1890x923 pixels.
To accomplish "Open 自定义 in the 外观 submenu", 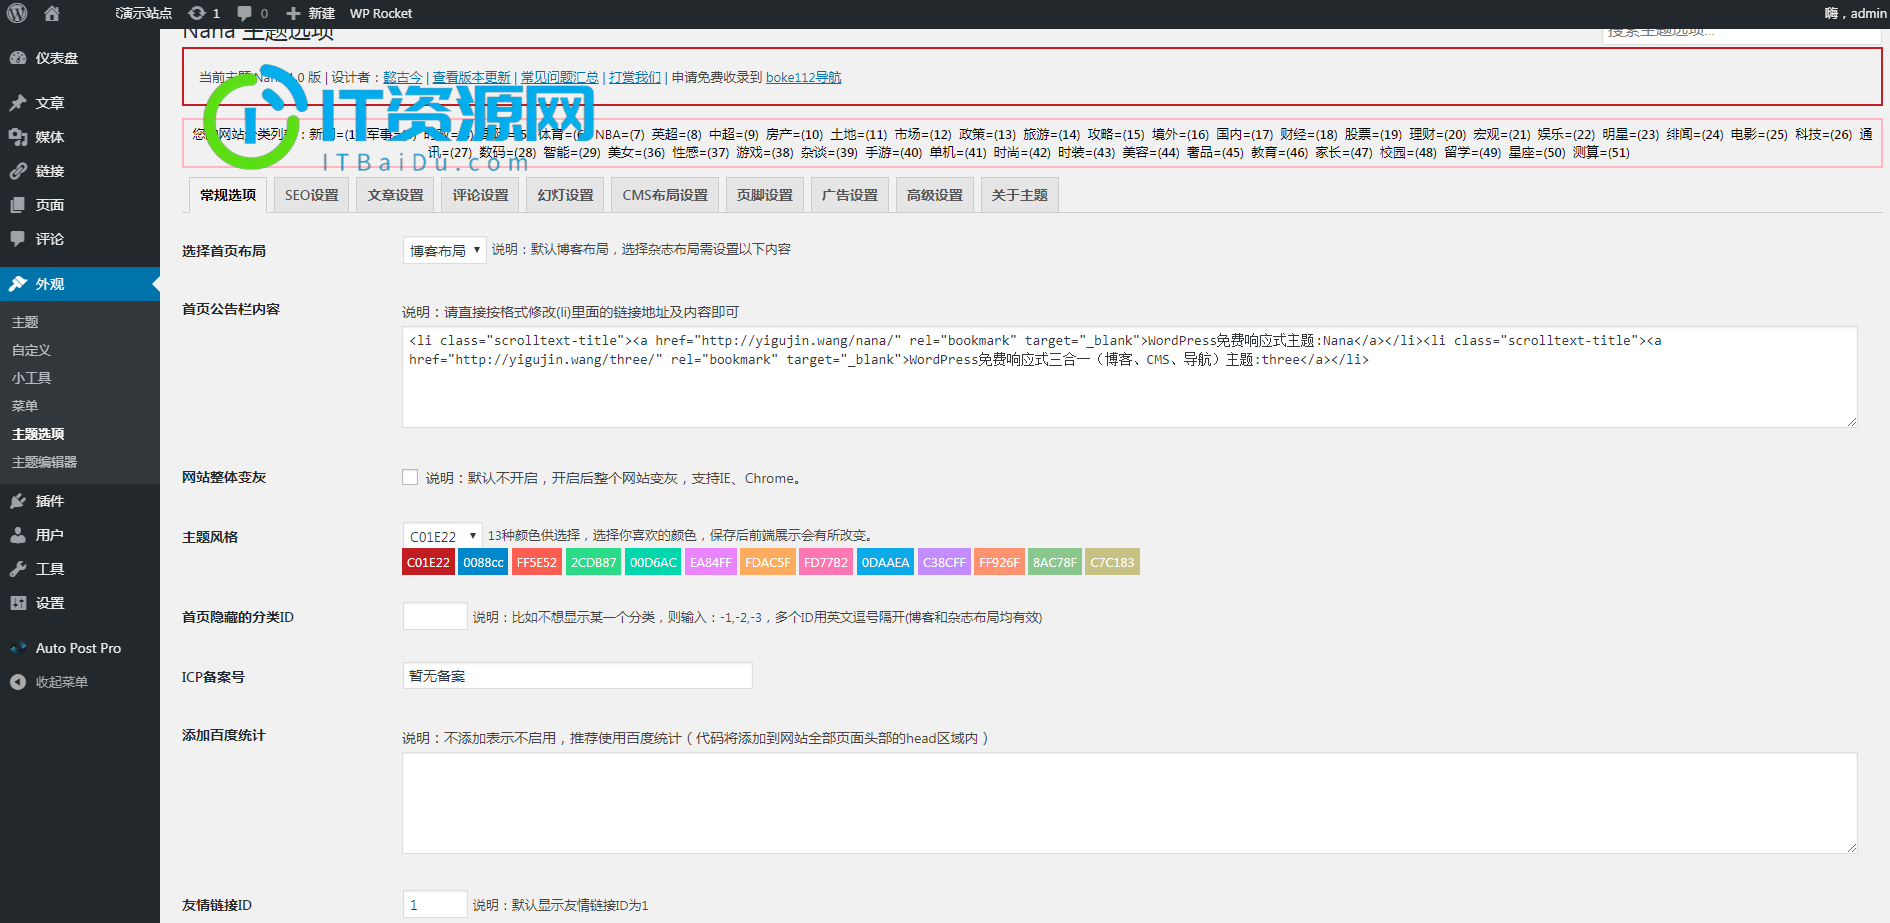I will [31, 350].
